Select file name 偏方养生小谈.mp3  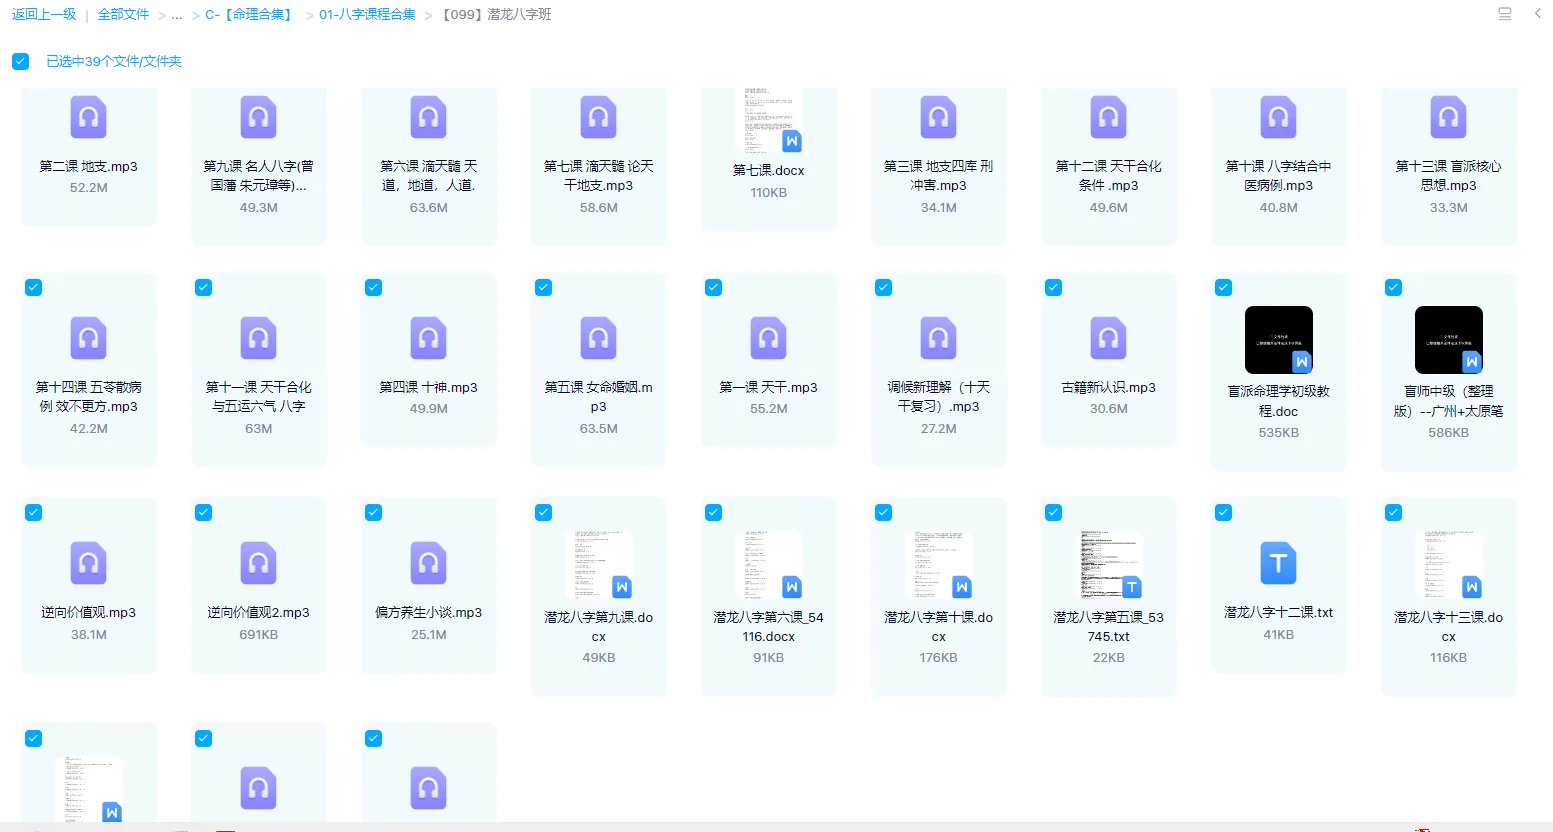click(428, 612)
